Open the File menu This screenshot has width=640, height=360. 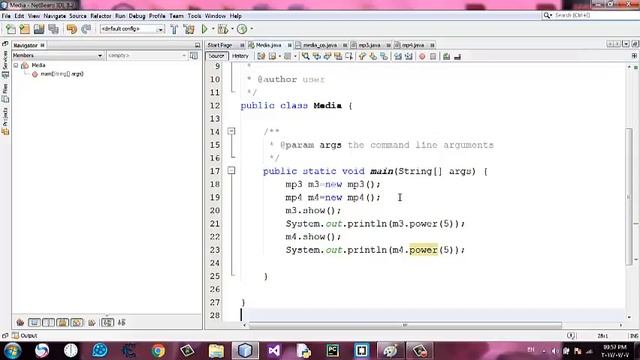6,16
